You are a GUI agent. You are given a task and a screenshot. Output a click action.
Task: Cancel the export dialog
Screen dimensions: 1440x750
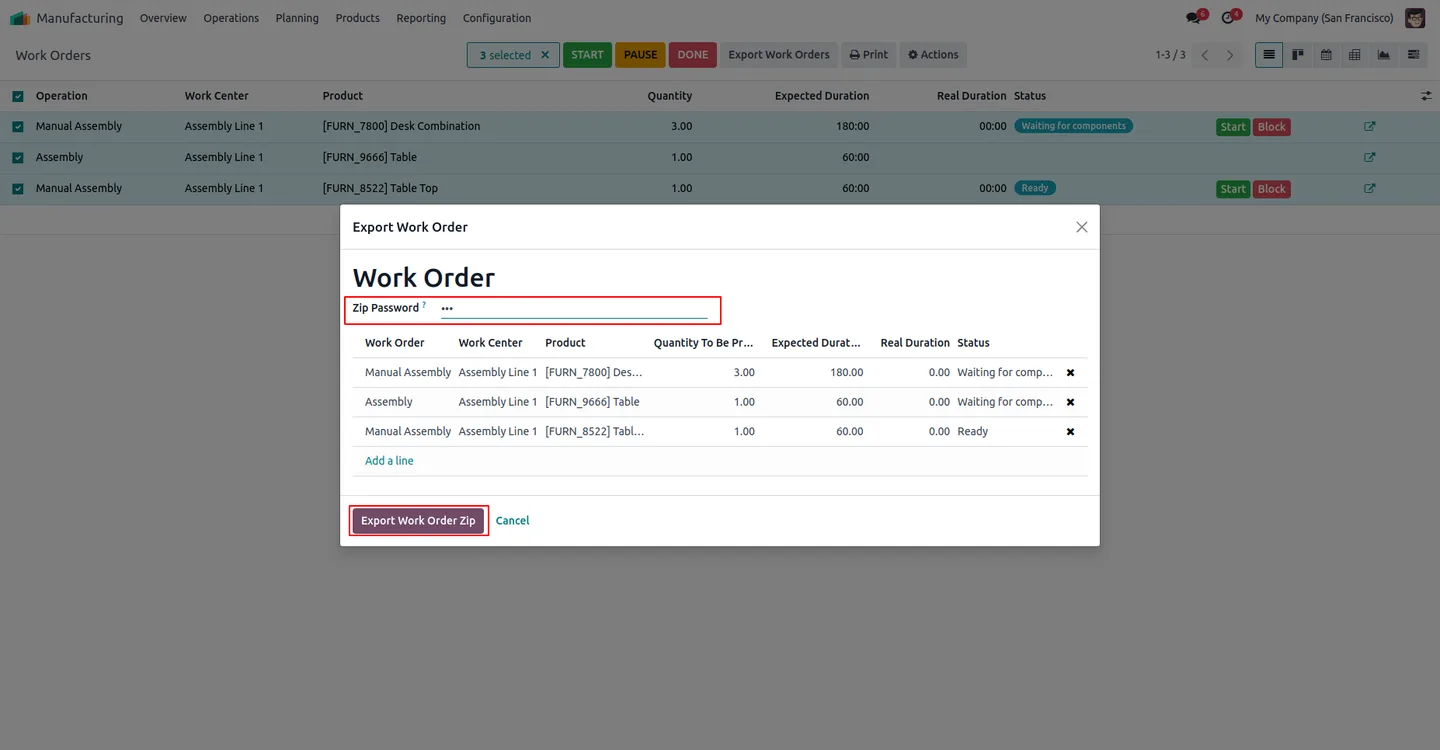coord(512,521)
